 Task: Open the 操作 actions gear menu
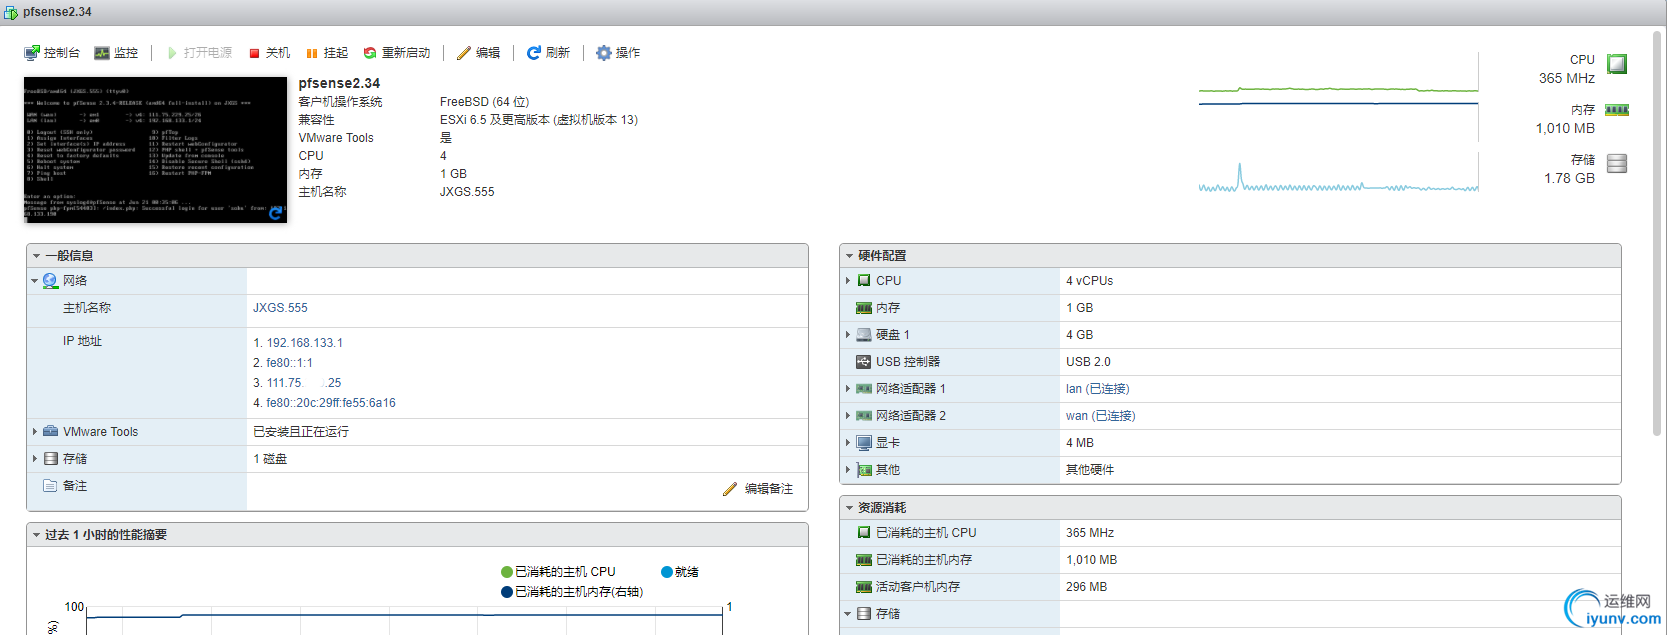click(x=618, y=53)
